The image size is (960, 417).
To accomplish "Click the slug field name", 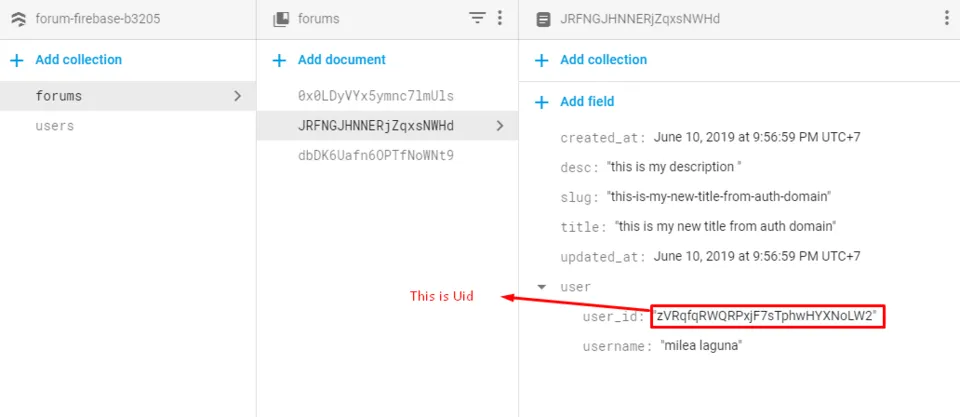I will (579, 197).
